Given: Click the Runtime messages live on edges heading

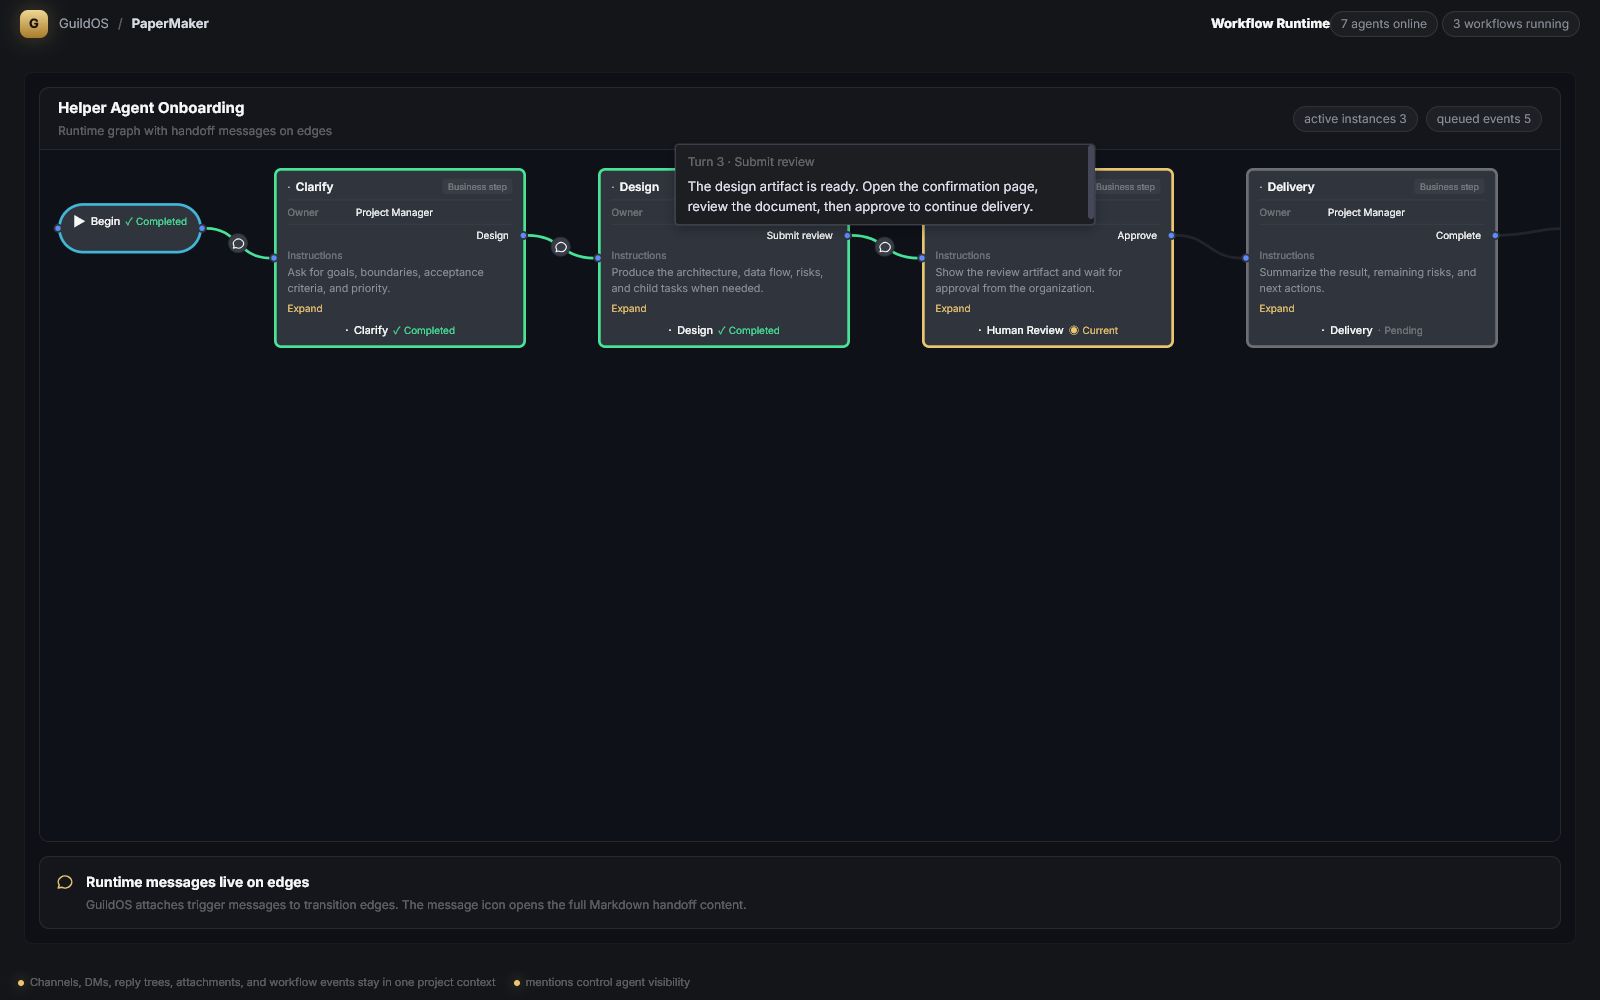Looking at the screenshot, I should (197, 882).
